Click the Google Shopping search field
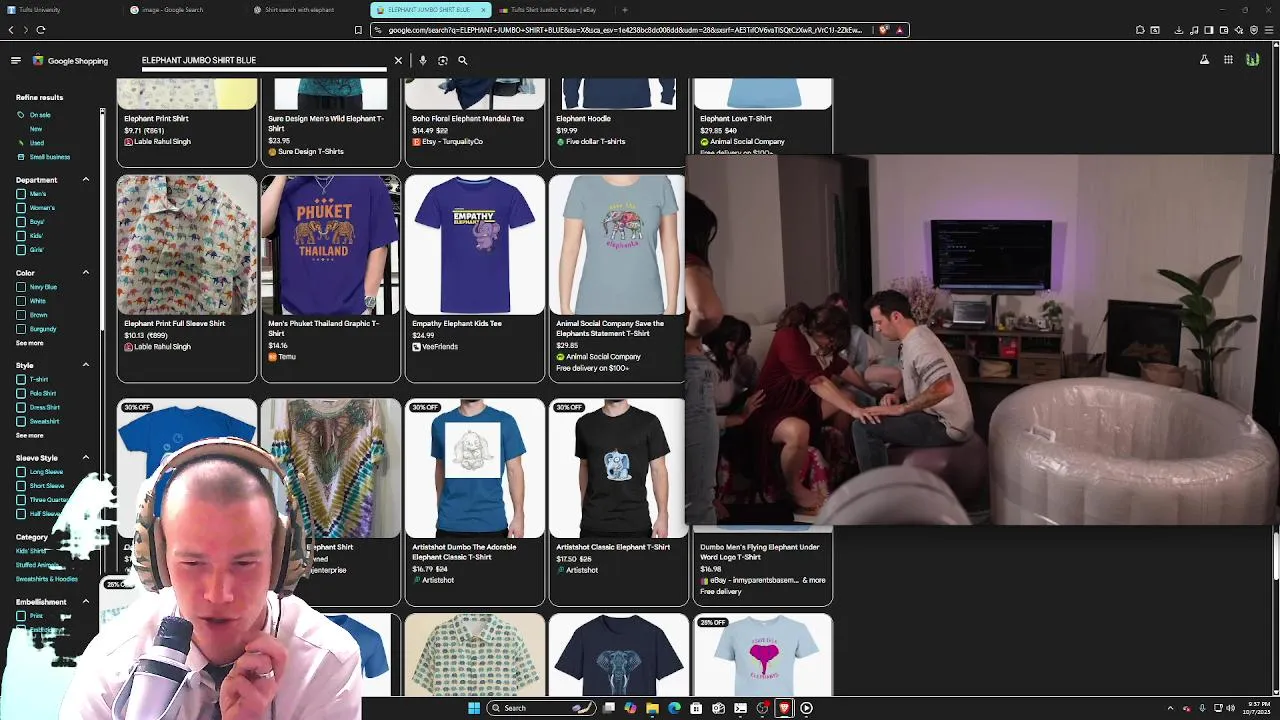1280x720 pixels. pos(264,60)
